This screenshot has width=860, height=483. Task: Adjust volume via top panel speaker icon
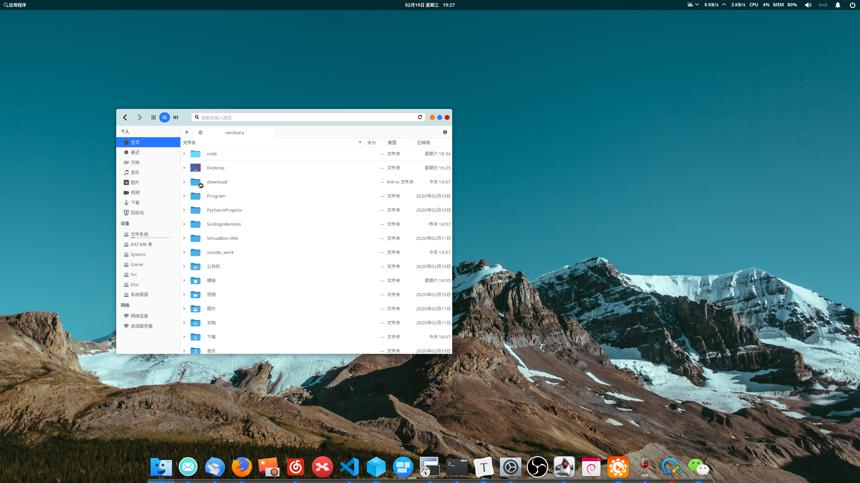pyautogui.click(x=808, y=5)
